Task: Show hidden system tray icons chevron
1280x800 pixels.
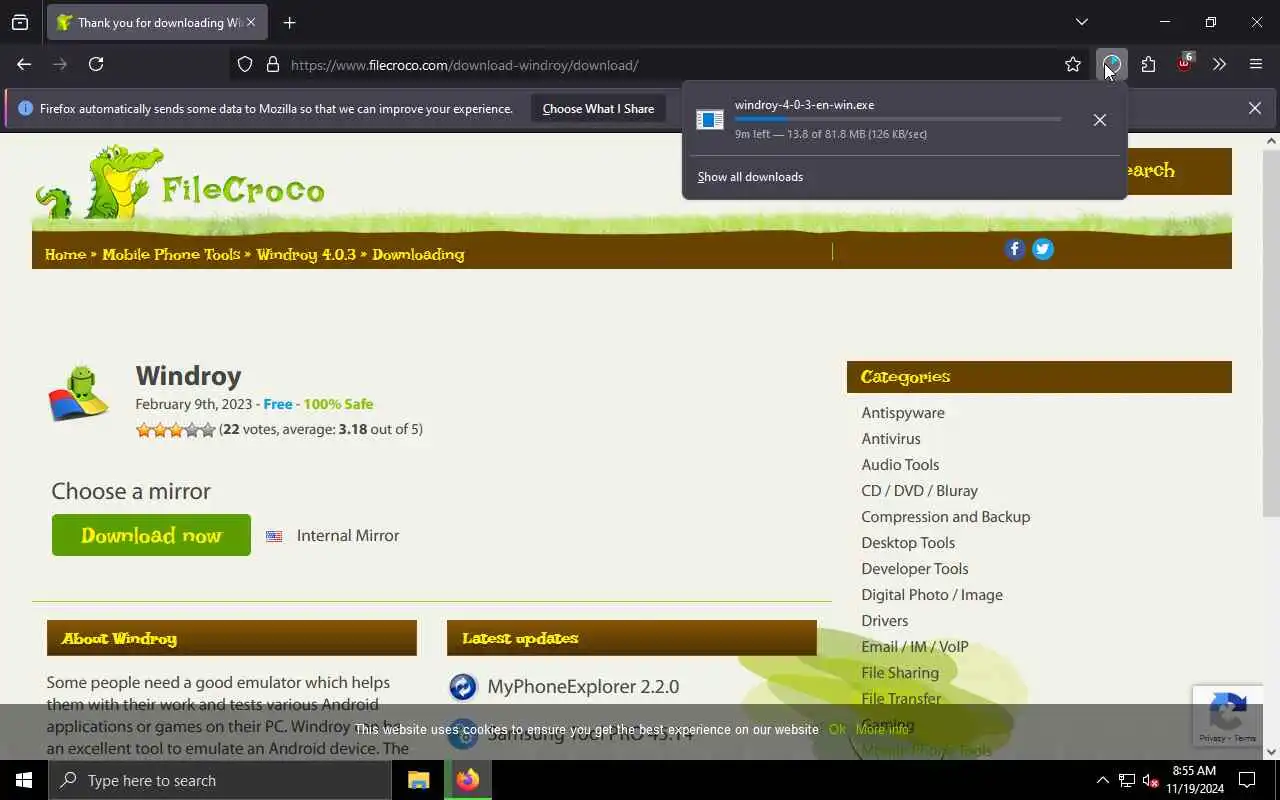Action: [1102, 780]
